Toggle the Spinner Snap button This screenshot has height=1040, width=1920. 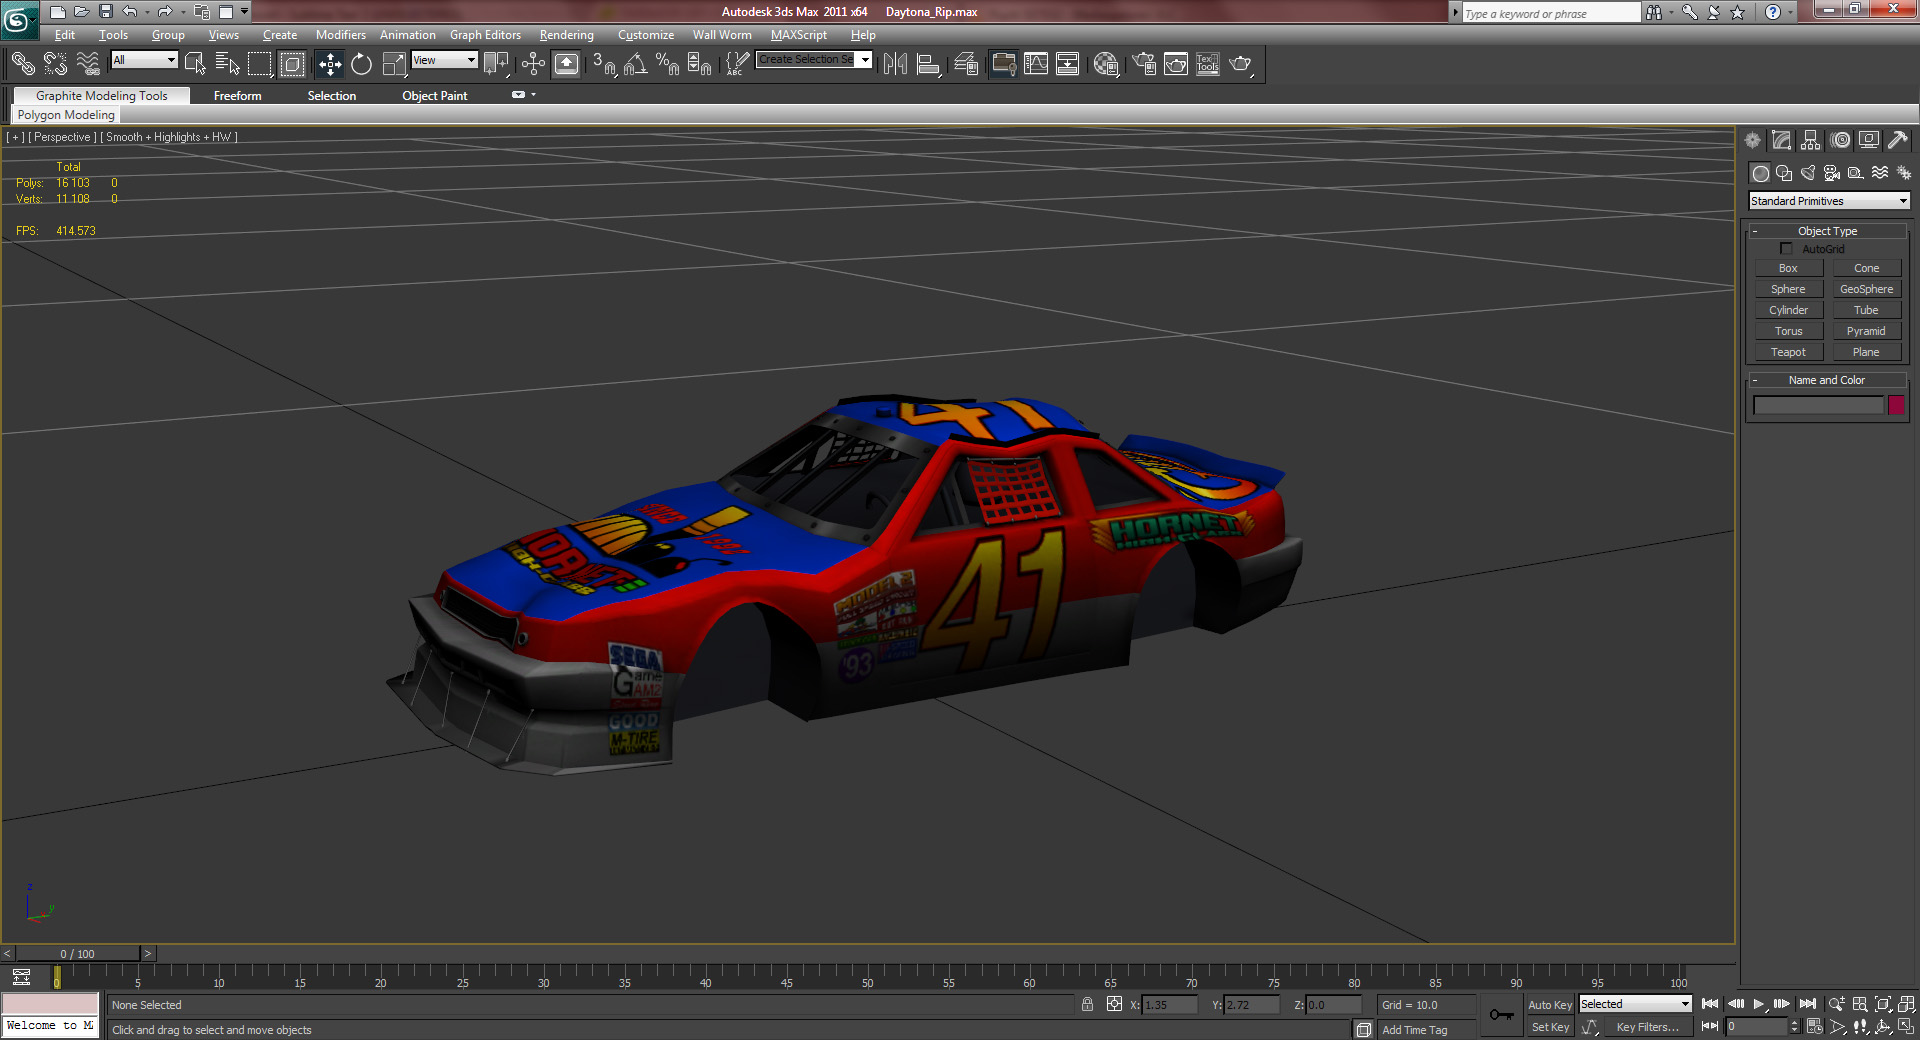tap(699, 64)
